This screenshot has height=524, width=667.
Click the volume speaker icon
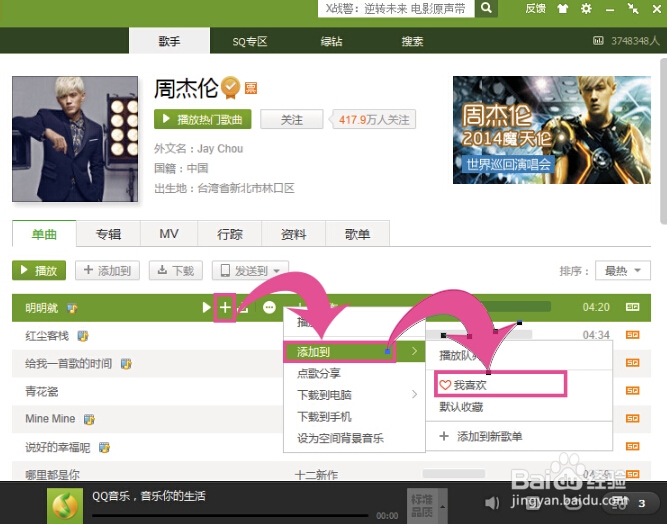click(x=492, y=503)
